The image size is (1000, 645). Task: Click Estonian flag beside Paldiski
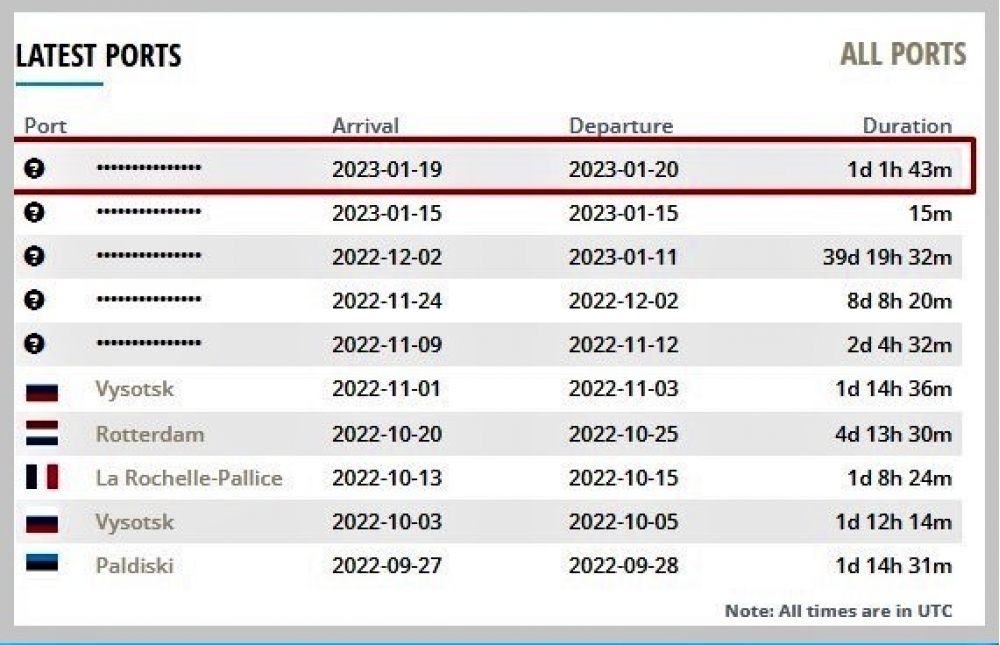pos(42,563)
